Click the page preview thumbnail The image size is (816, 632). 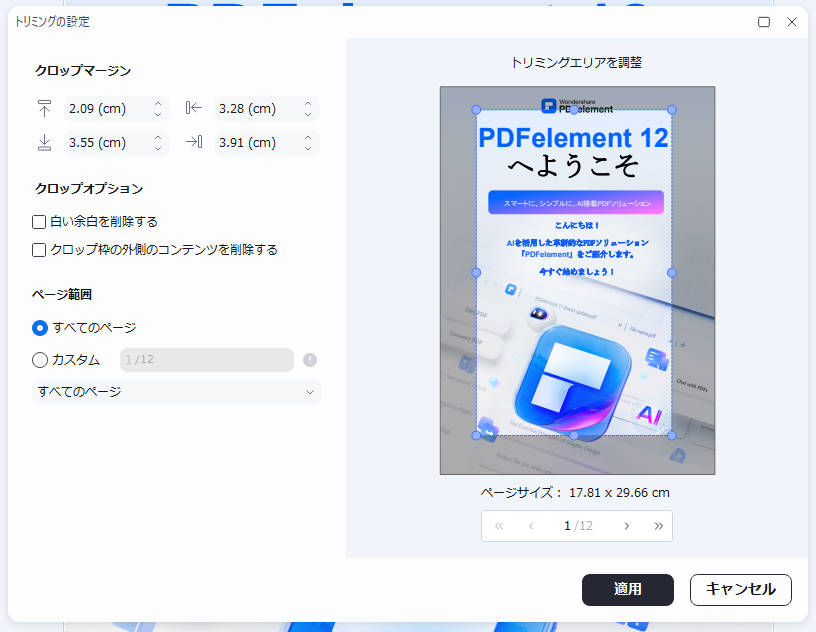point(577,280)
